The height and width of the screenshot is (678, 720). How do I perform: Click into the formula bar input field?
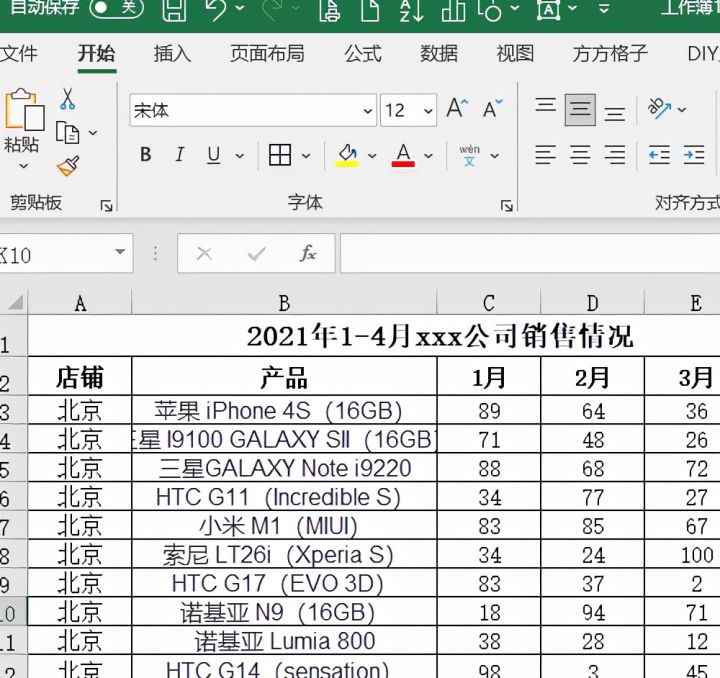click(x=530, y=253)
